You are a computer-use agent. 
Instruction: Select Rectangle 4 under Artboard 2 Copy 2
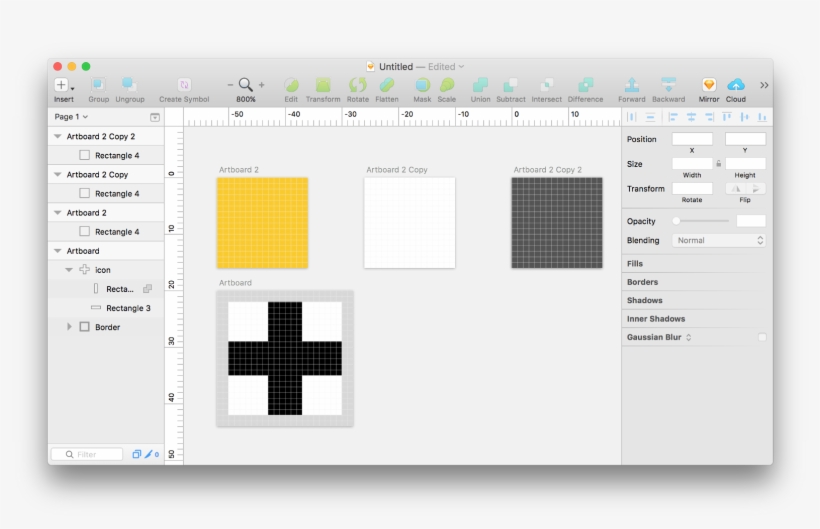(106, 155)
